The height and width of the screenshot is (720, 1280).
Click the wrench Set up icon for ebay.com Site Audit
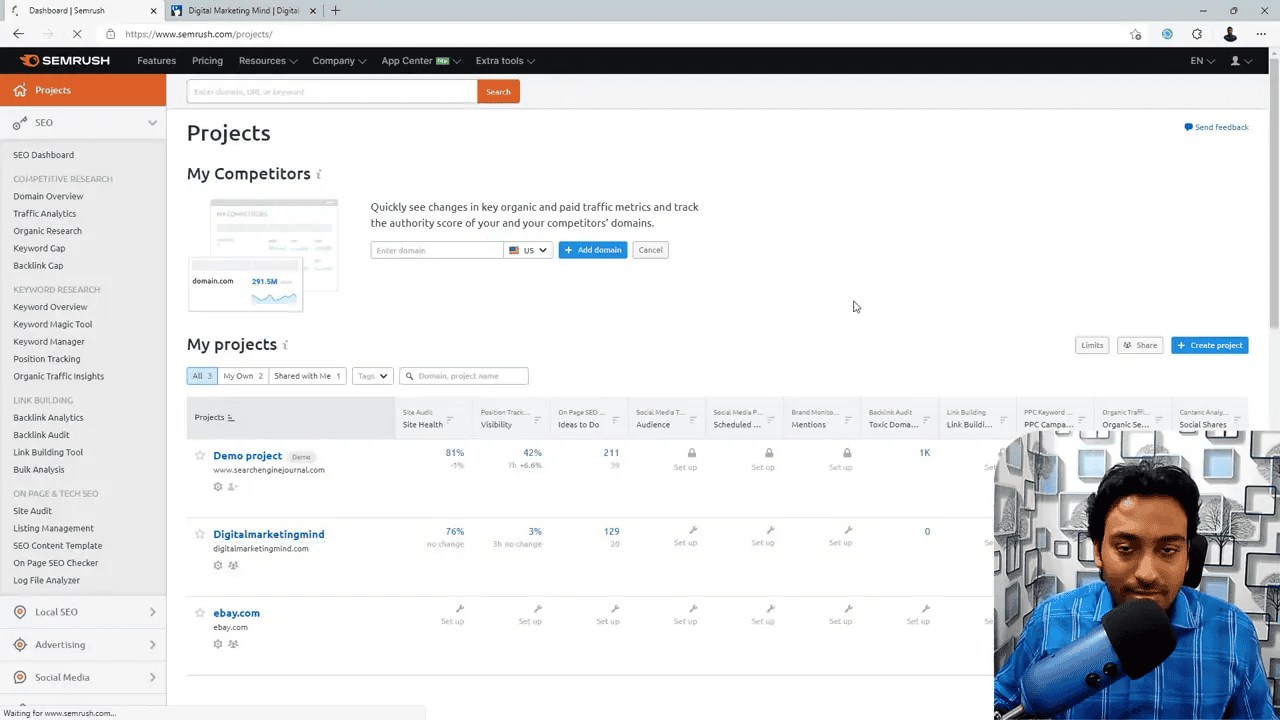[459, 607]
